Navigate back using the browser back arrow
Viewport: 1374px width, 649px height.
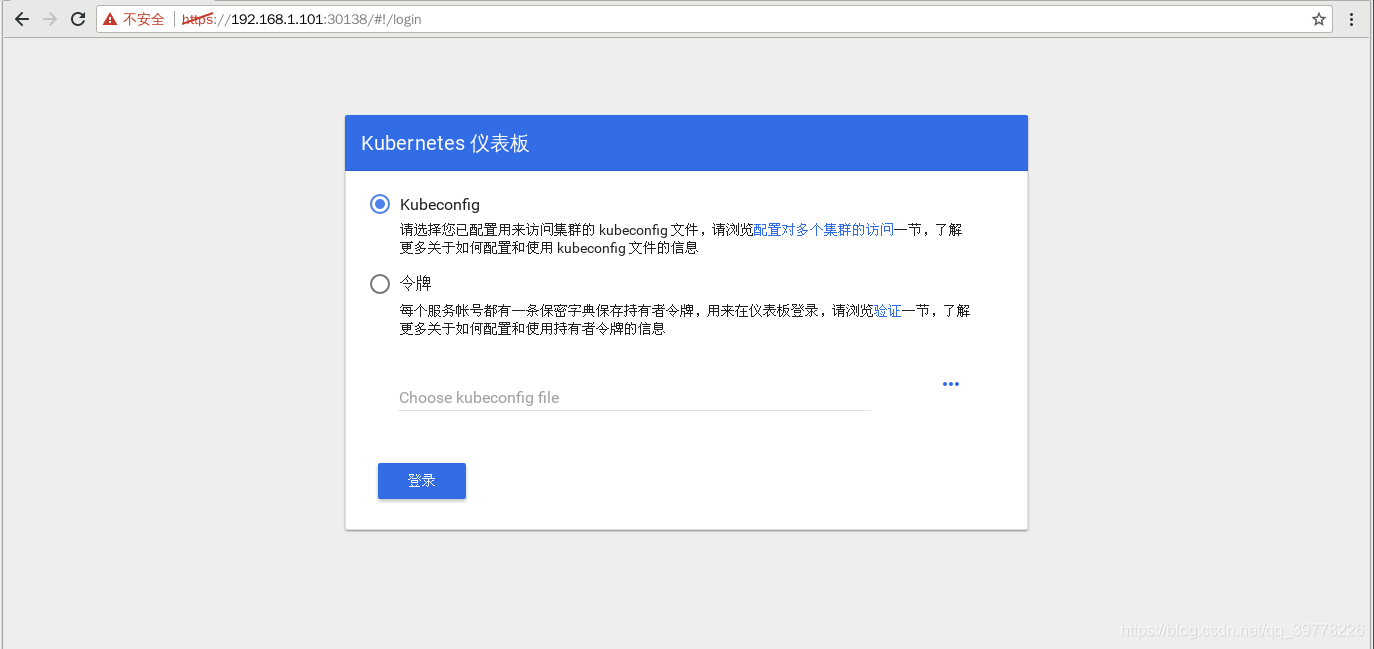[21, 18]
